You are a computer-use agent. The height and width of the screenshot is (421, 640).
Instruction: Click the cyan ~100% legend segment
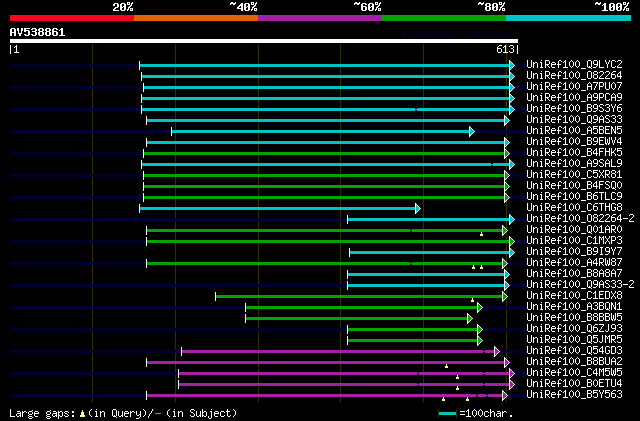569,18
